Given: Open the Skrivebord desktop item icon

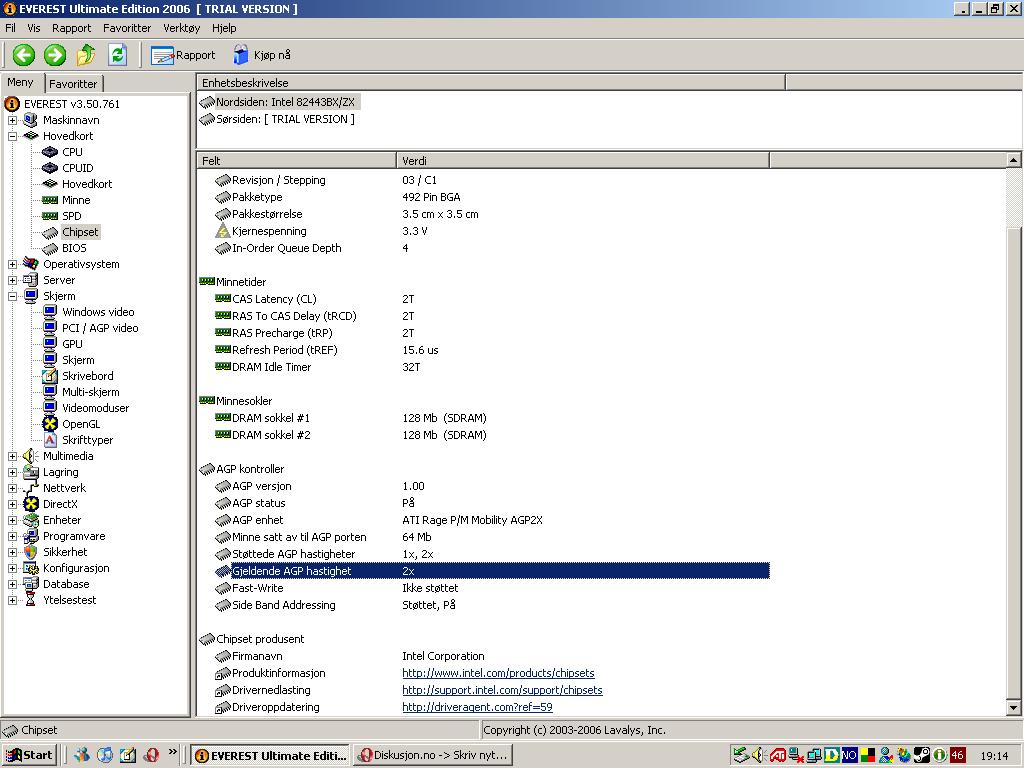Looking at the screenshot, I should coord(50,376).
